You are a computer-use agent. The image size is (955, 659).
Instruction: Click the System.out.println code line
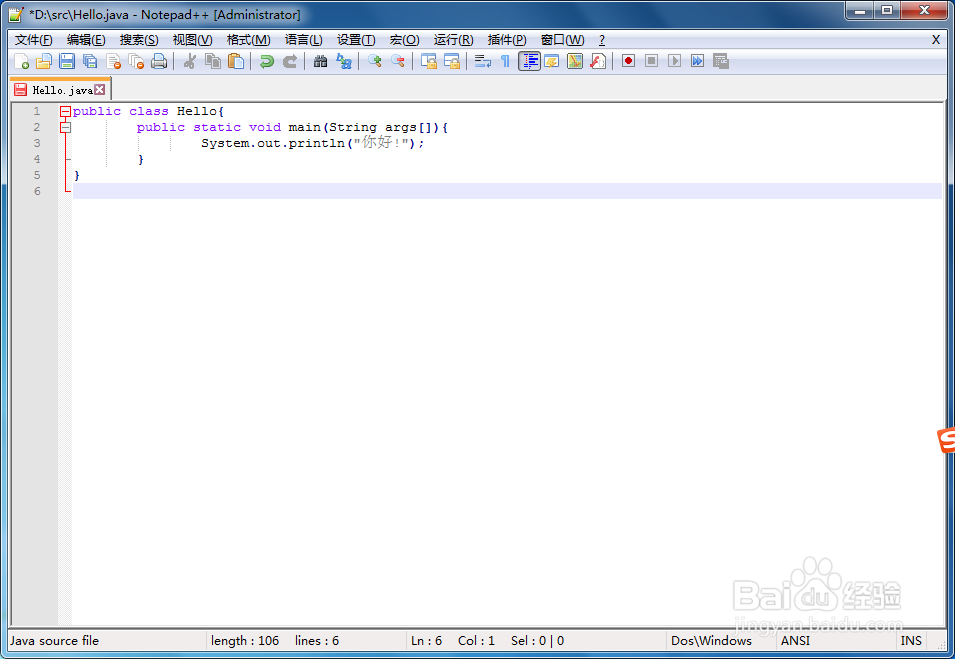[312, 143]
